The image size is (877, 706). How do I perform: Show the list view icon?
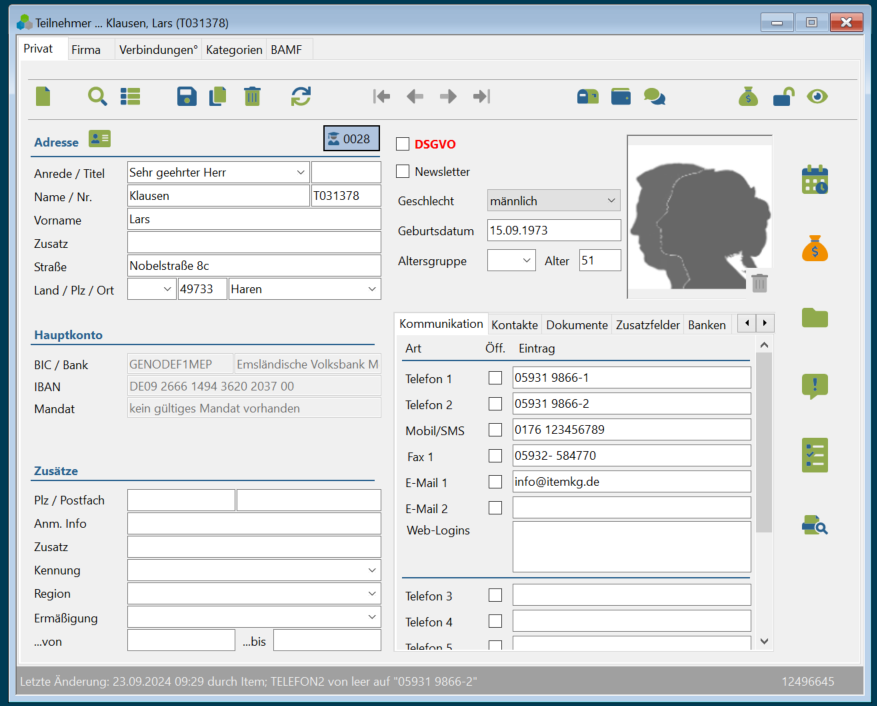(x=130, y=97)
